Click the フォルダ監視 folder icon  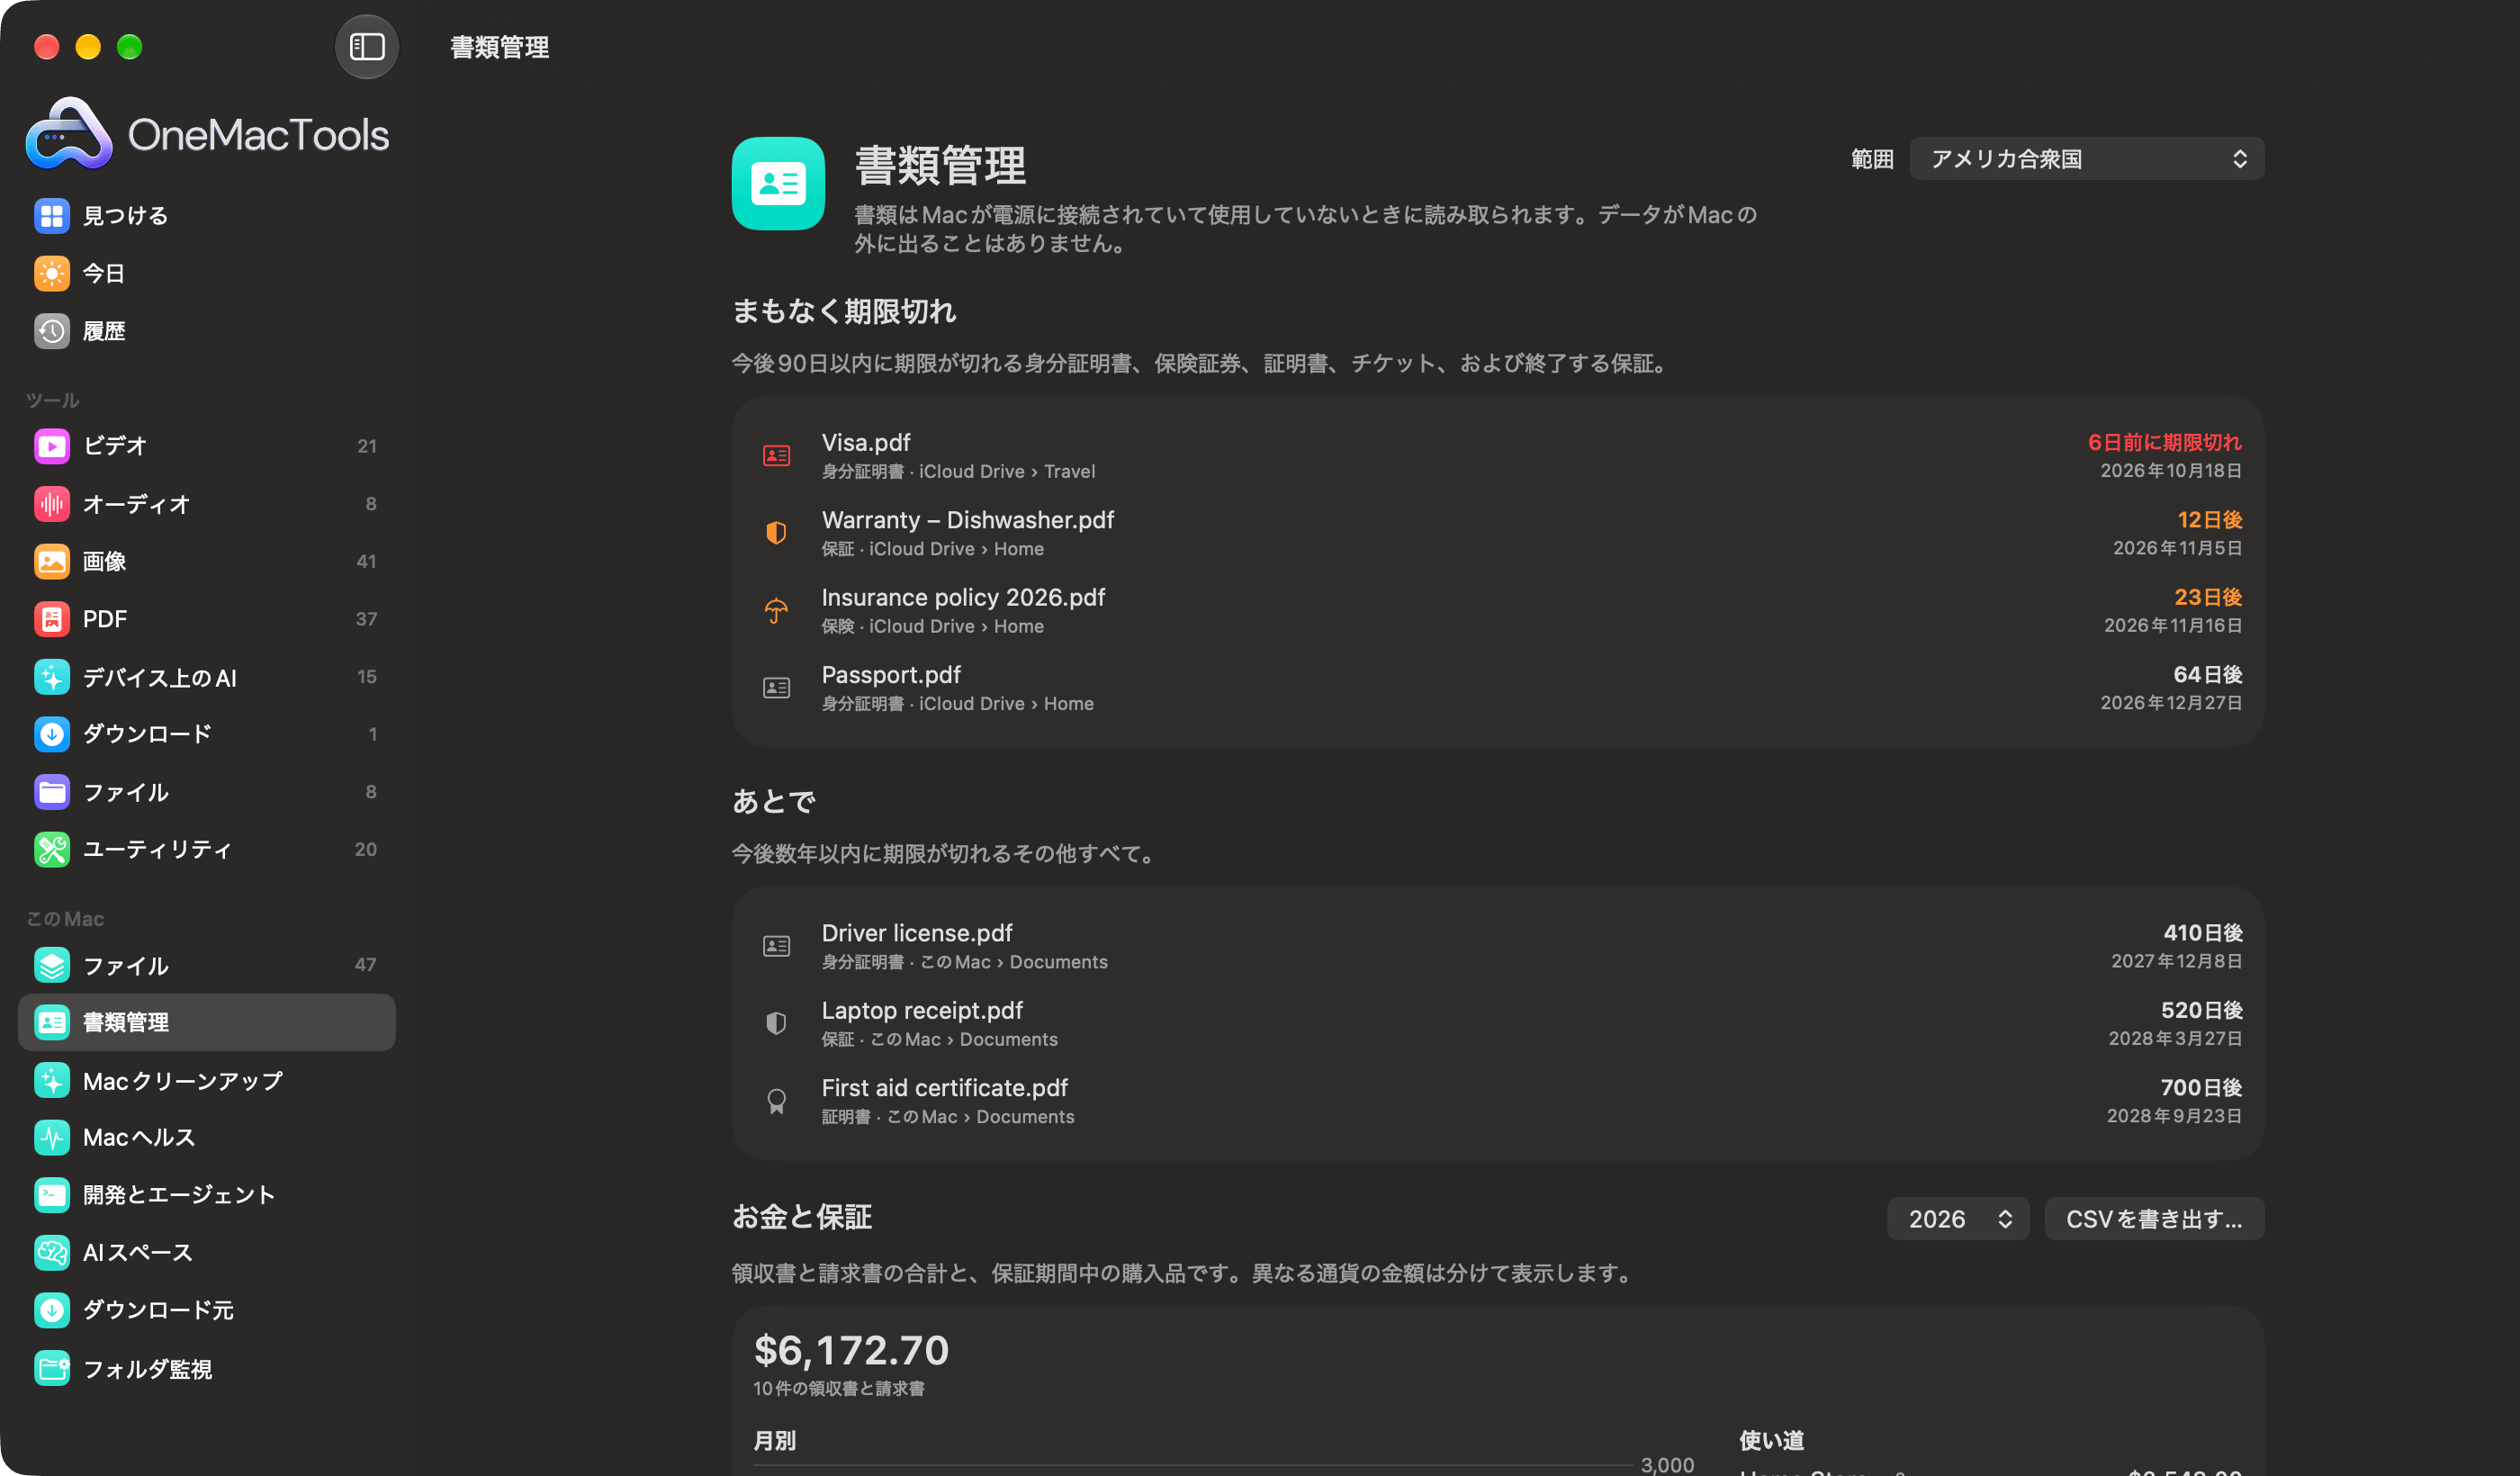coord(52,1368)
